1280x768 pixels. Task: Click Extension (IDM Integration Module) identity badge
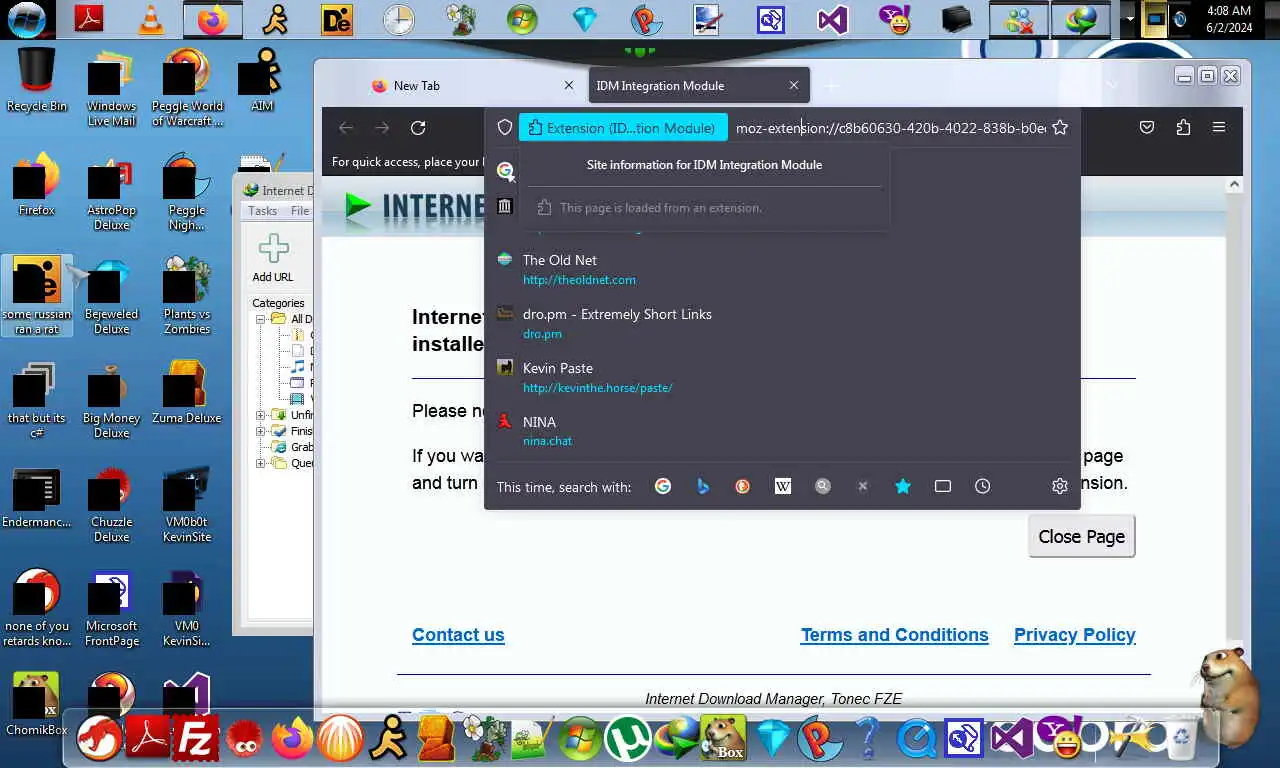point(623,128)
